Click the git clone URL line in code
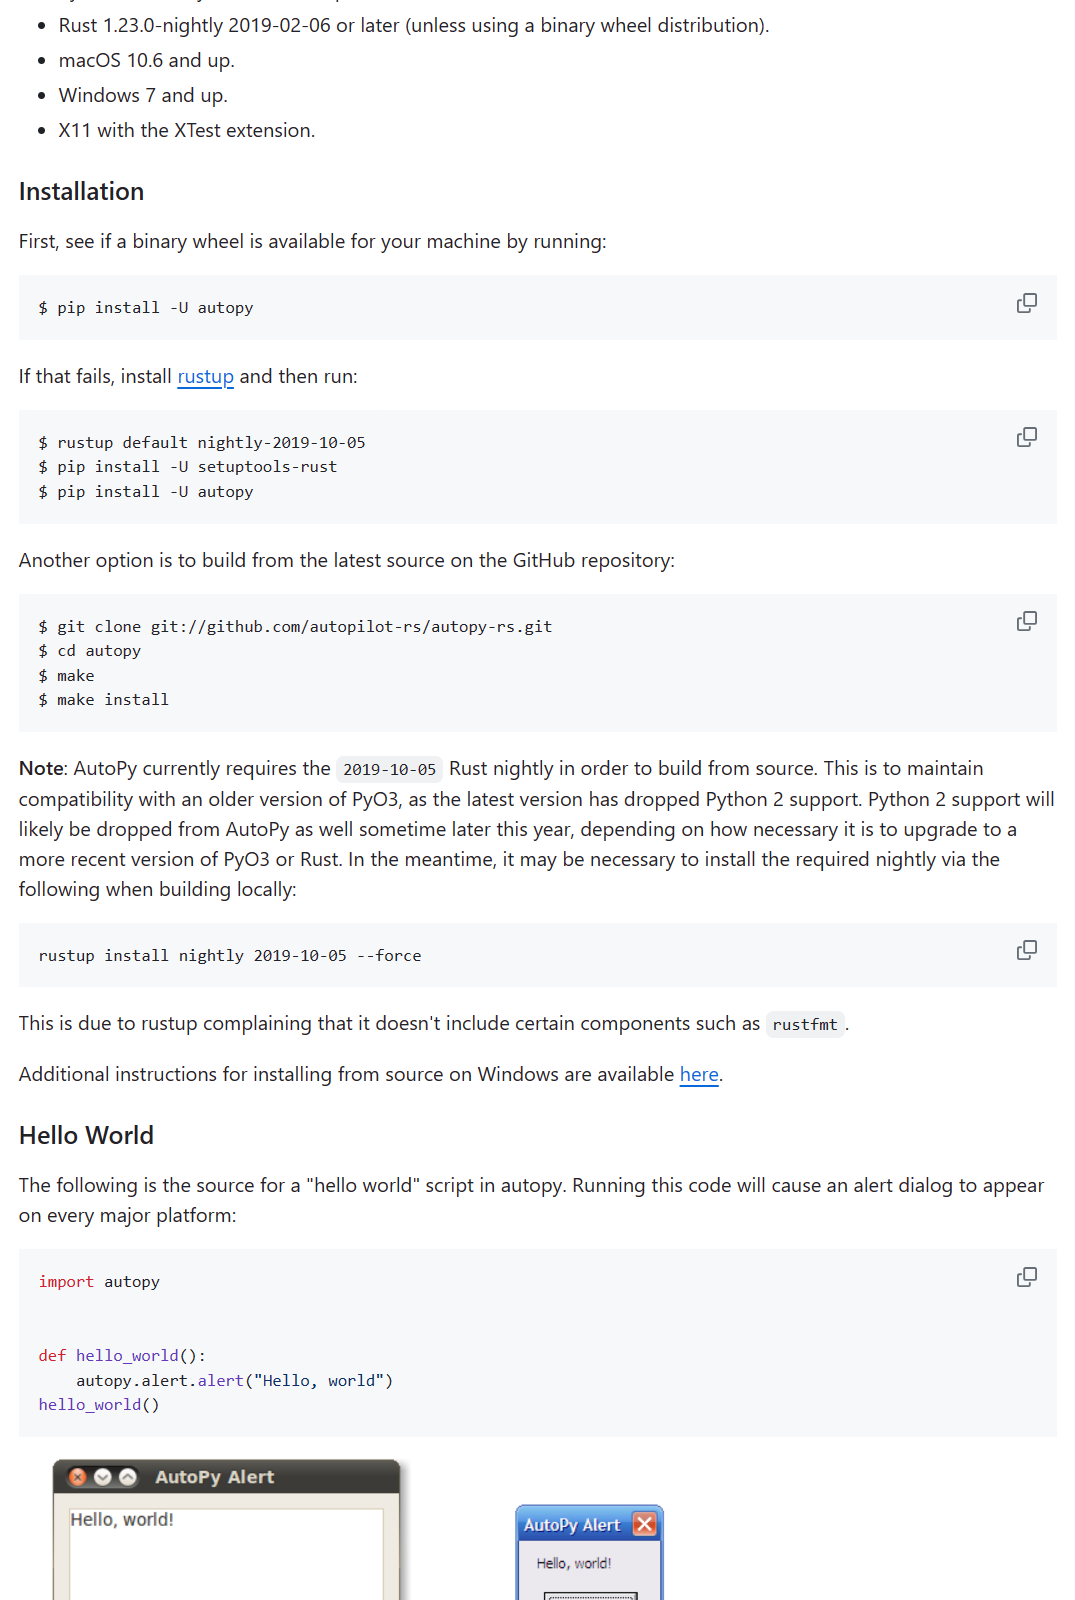 click(x=295, y=626)
